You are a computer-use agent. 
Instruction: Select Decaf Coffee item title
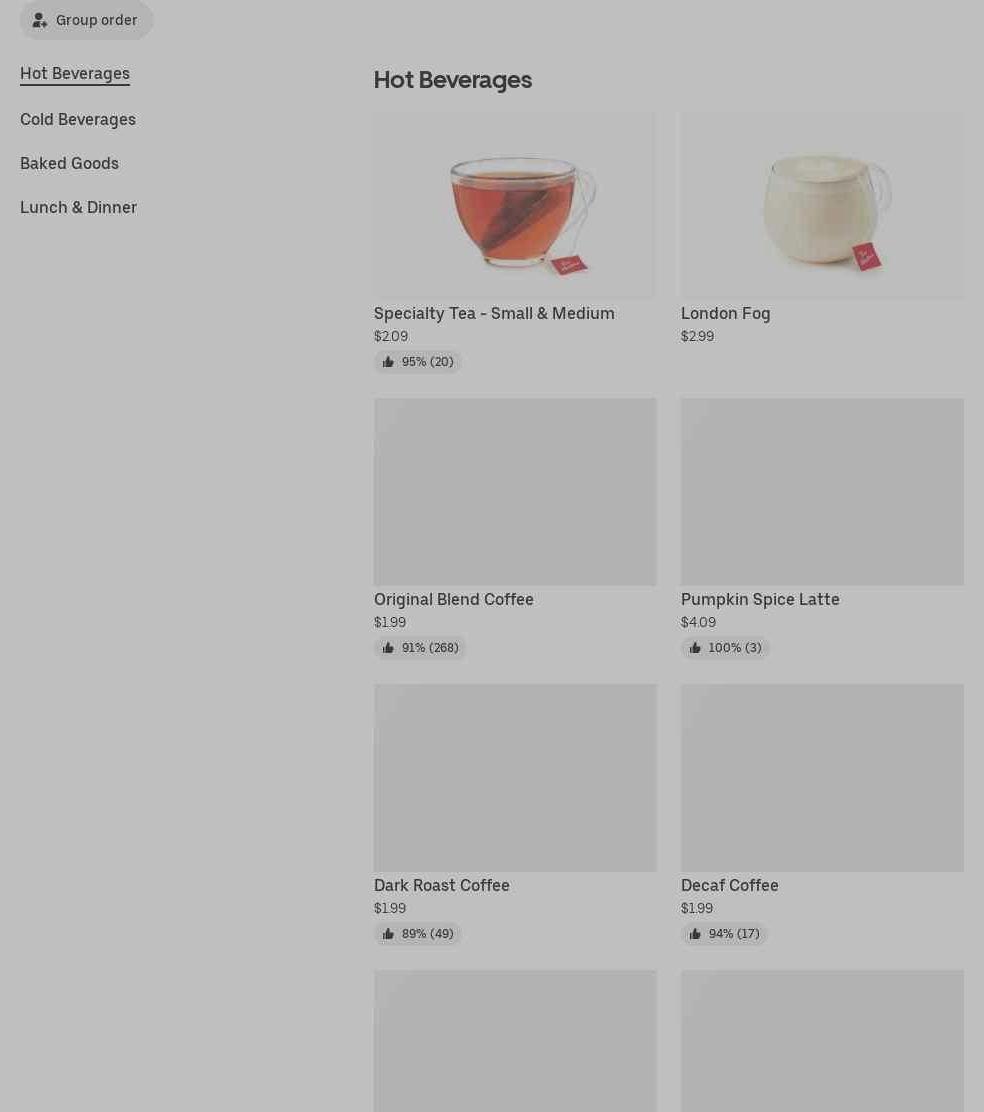click(729, 885)
